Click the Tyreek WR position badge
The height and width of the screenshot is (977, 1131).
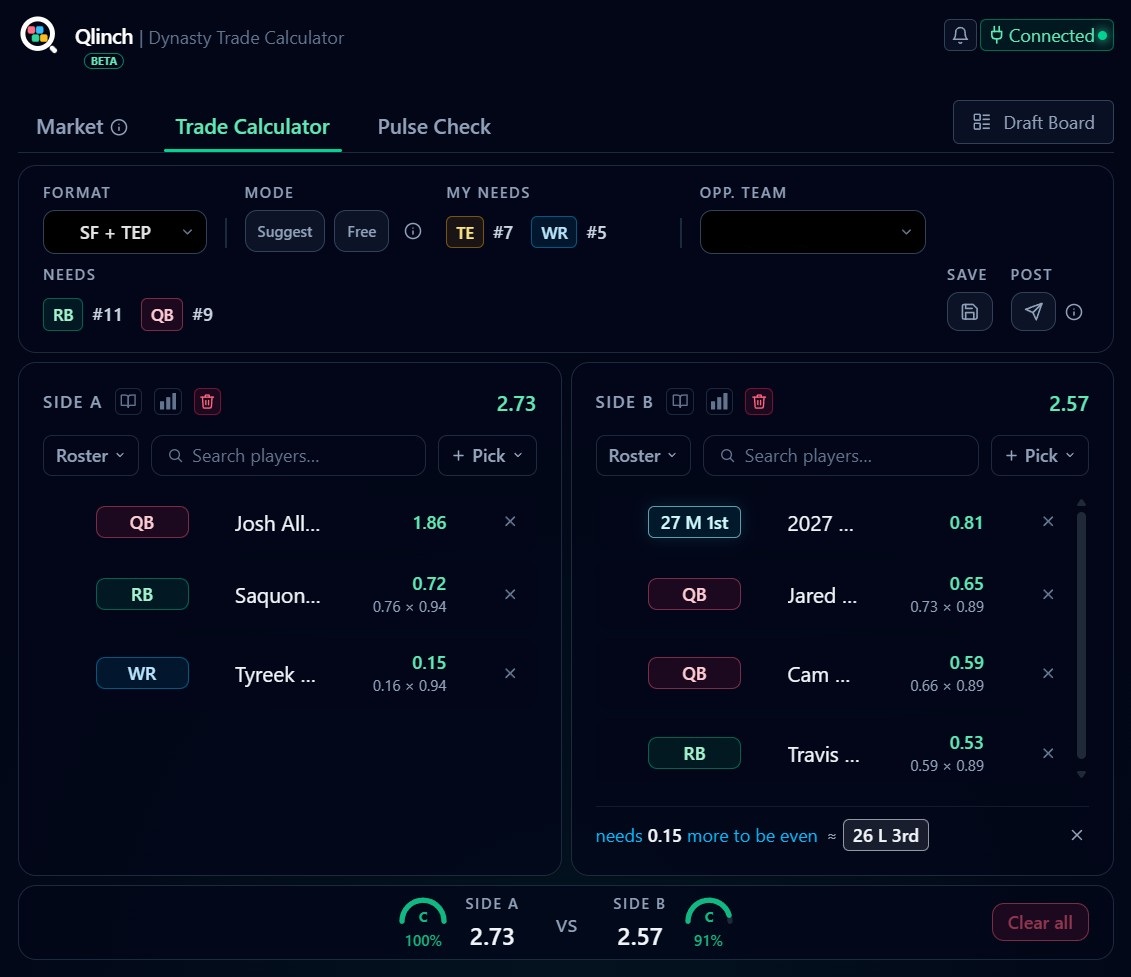tap(142, 673)
